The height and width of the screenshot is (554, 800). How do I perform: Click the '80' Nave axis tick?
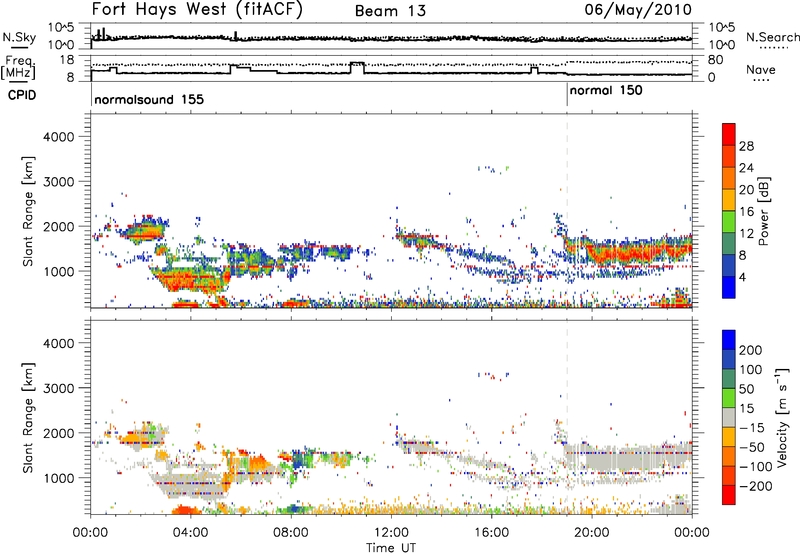click(x=716, y=60)
